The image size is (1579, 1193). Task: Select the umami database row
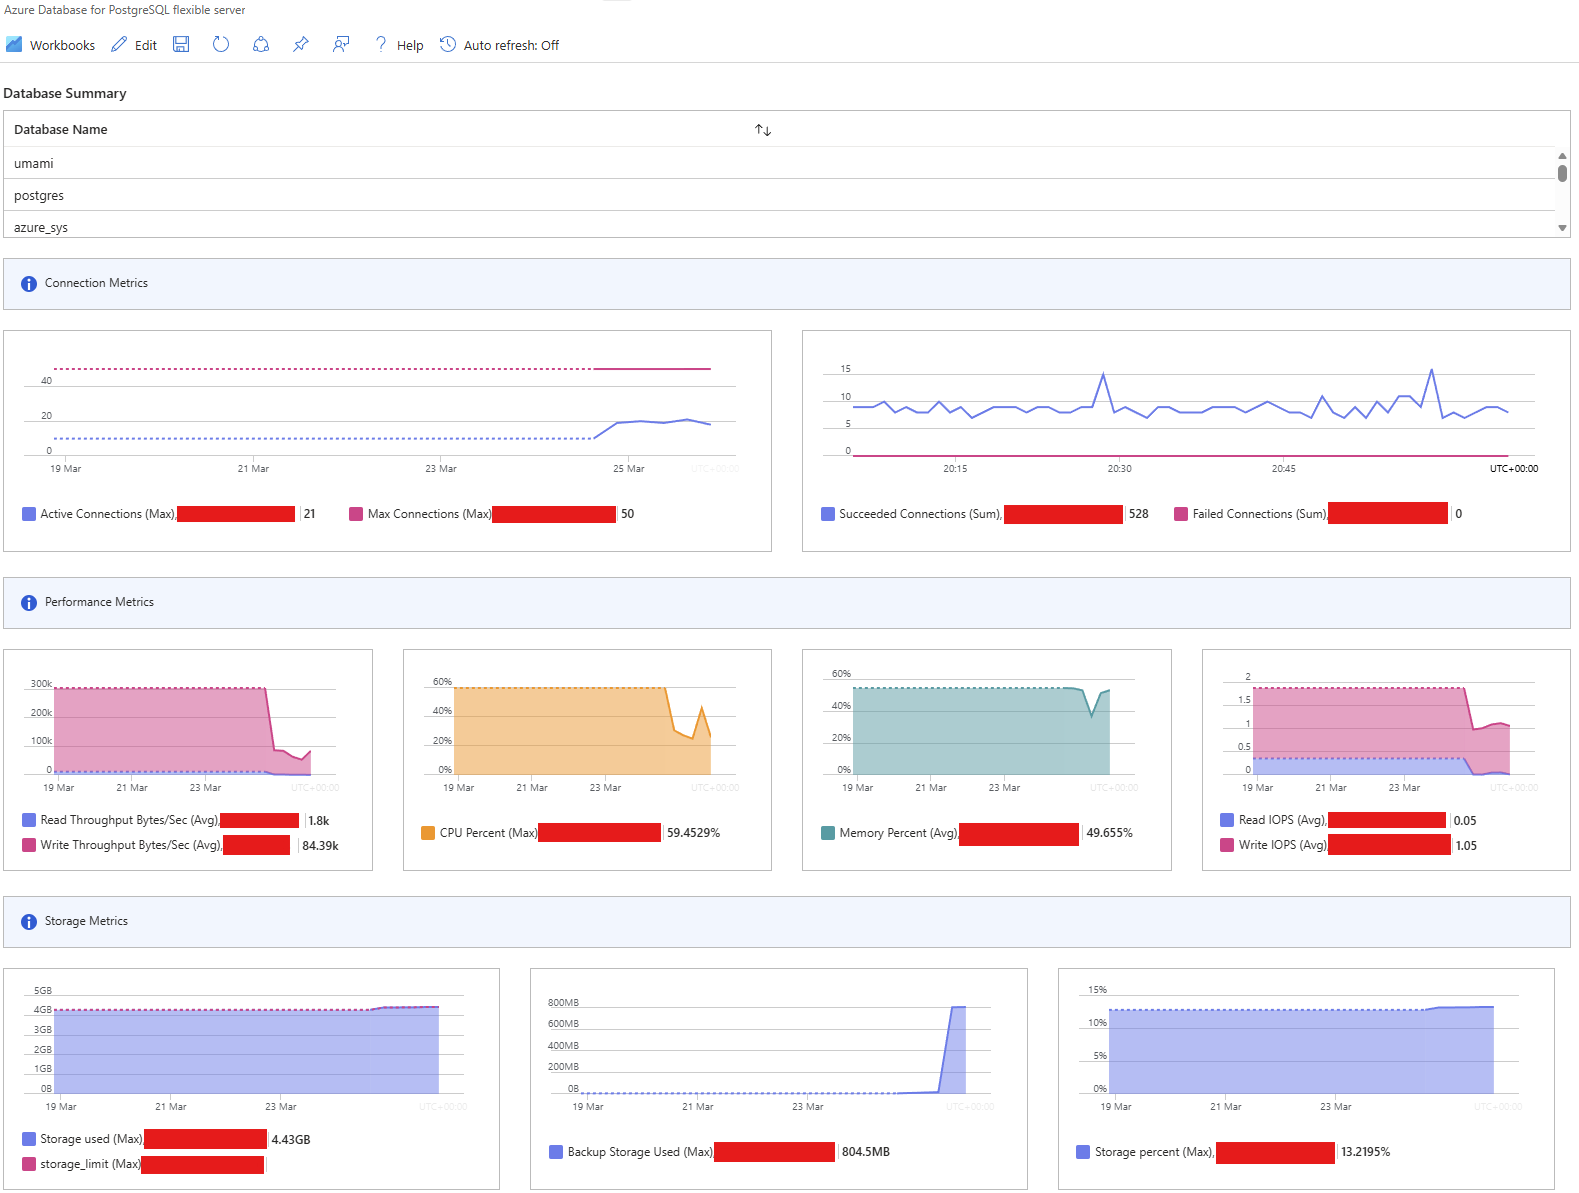point(34,163)
